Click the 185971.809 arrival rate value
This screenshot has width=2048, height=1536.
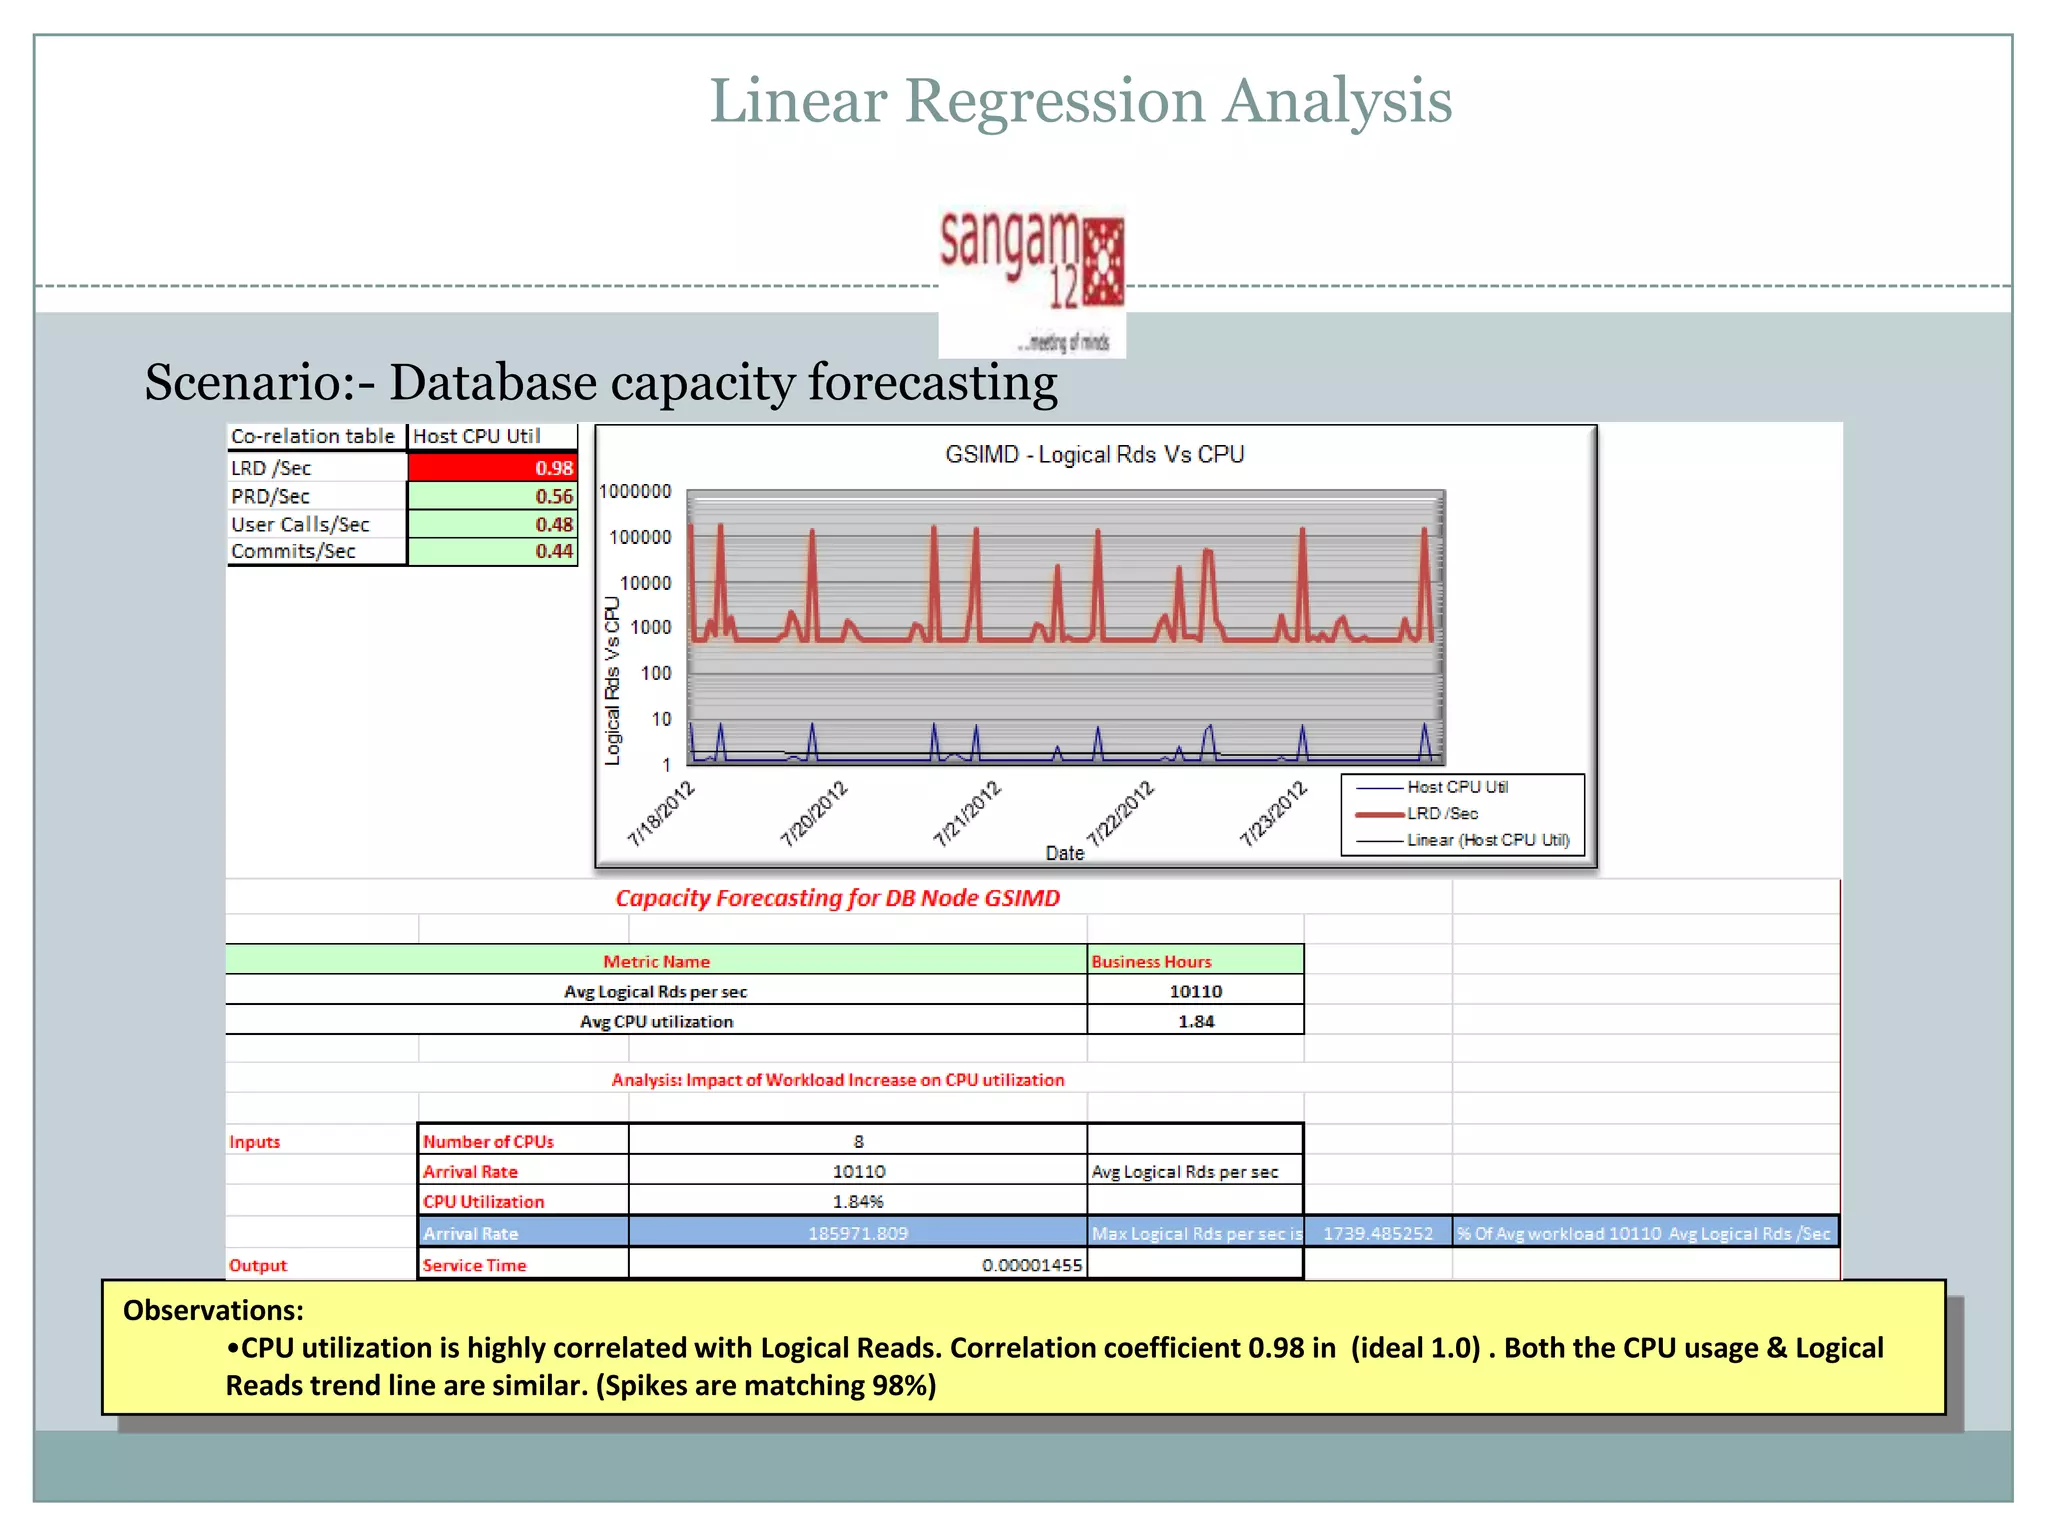coord(858,1233)
